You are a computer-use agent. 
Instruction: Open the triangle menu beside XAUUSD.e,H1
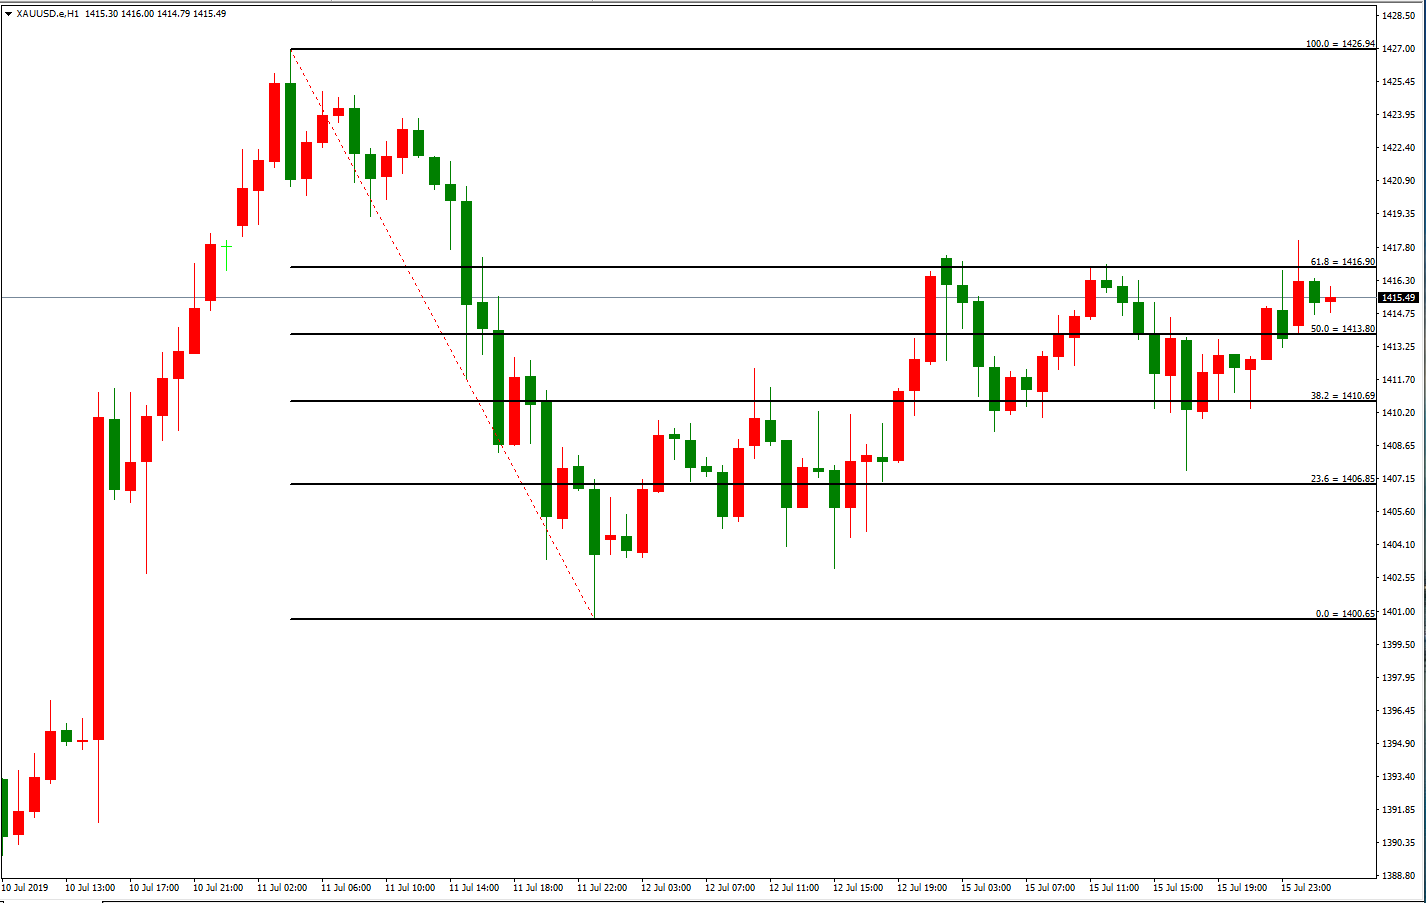point(9,14)
